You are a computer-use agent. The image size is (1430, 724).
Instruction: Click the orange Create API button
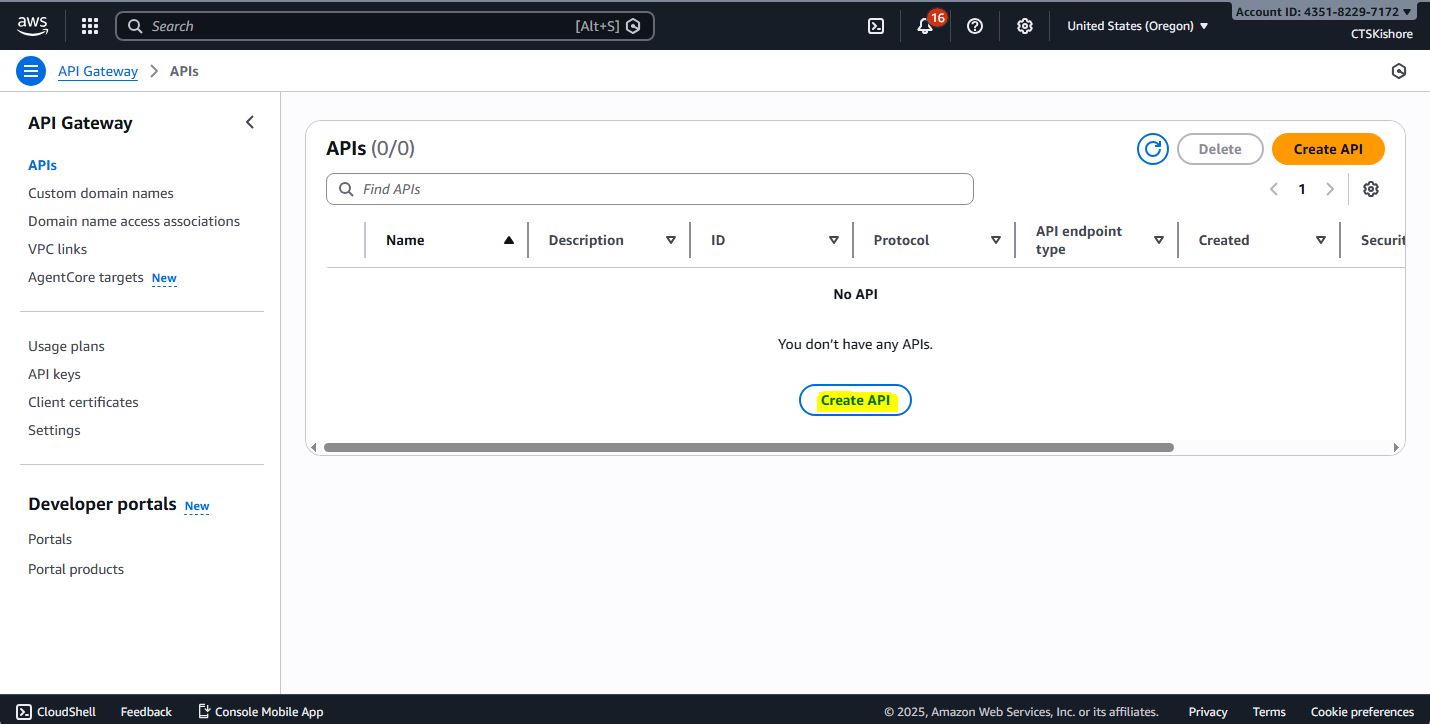coord(1328,149)
